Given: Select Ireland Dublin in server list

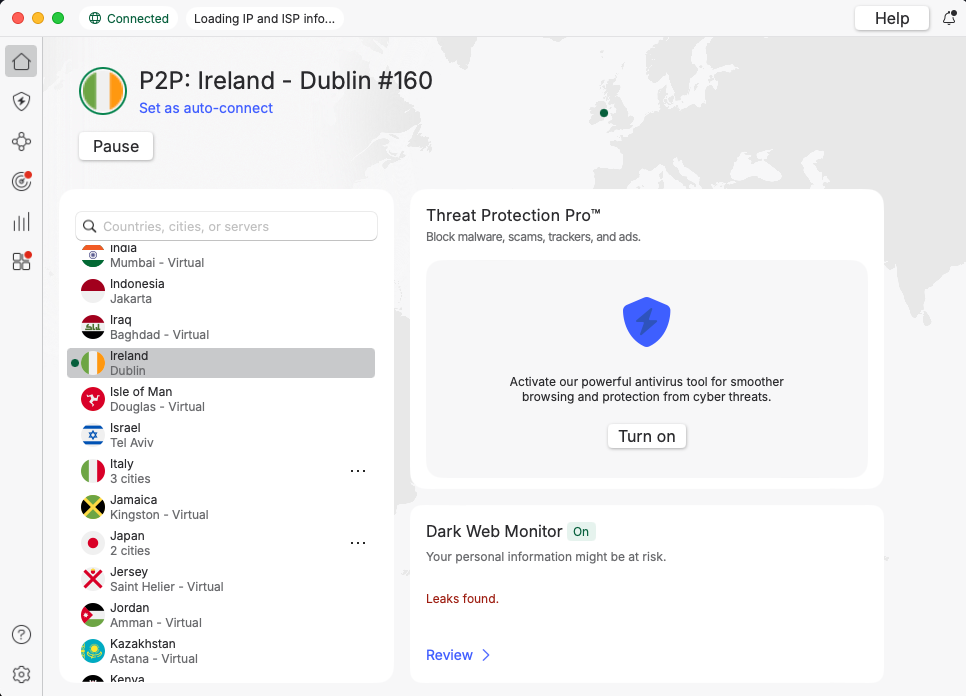Looking at the screenshot, I should point(221,363).
